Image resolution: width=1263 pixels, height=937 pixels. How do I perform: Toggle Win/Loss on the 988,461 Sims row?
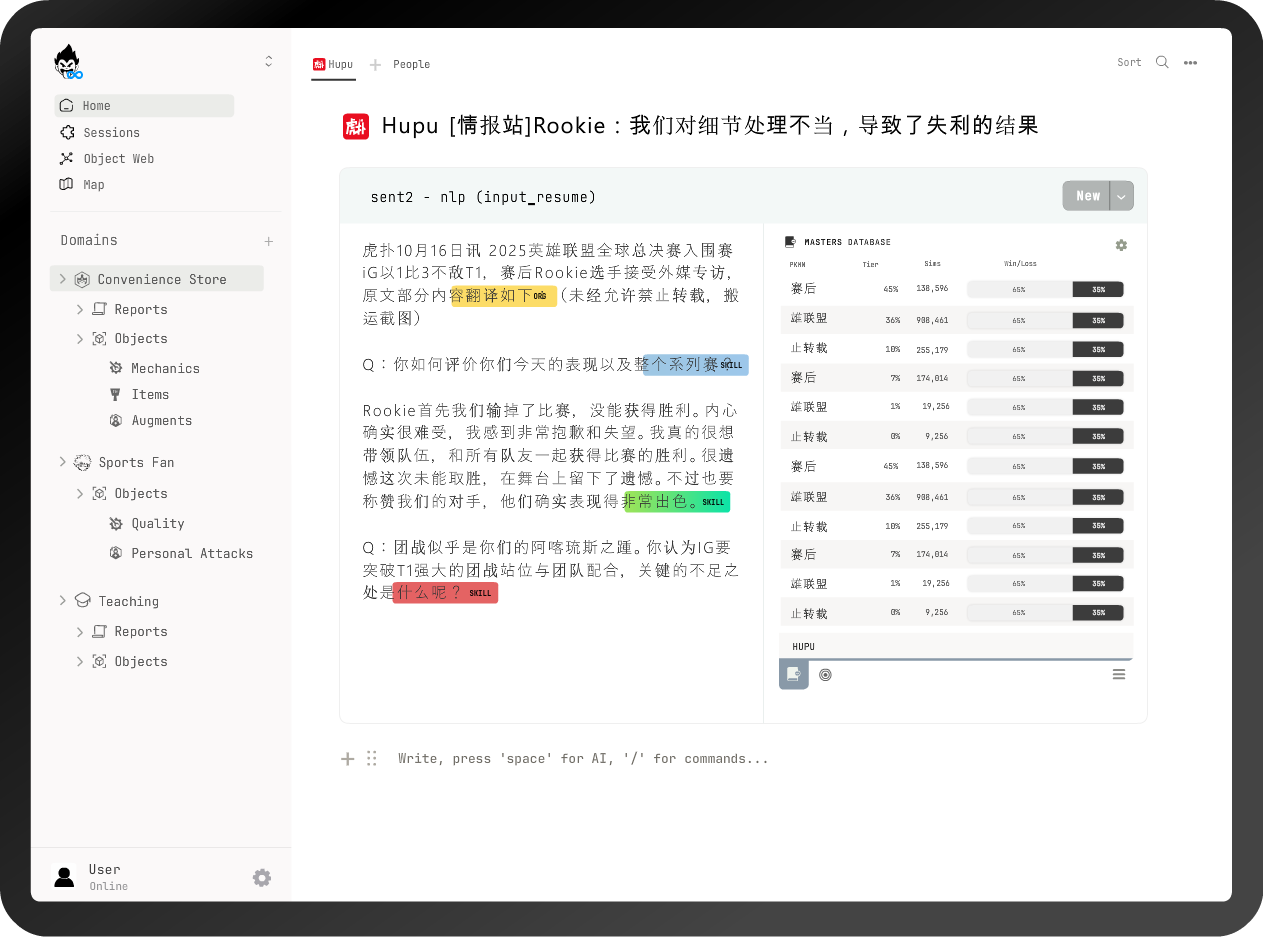click(x=1098, y=320)
